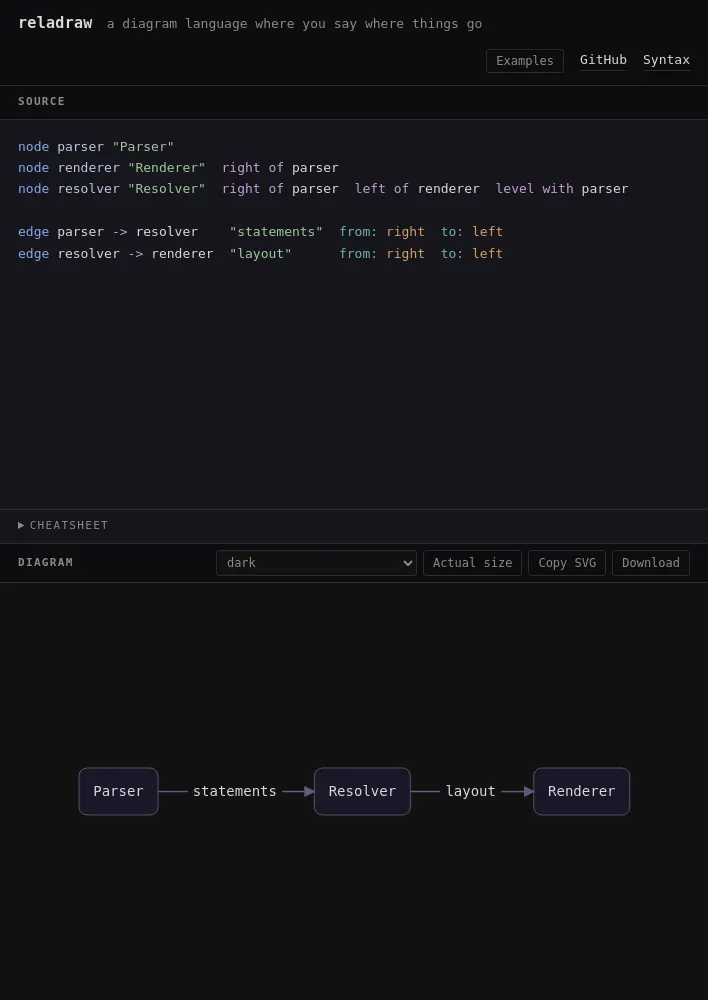Download the diagram
This screenshot has height=1000, width=708.
pos(651,562)
